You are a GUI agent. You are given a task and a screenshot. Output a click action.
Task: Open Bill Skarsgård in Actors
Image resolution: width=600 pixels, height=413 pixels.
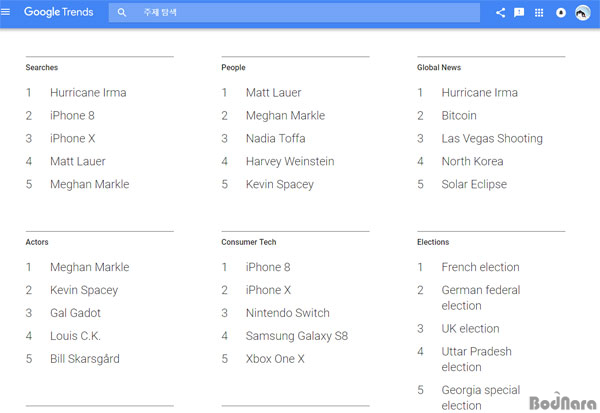pos(85,359)
